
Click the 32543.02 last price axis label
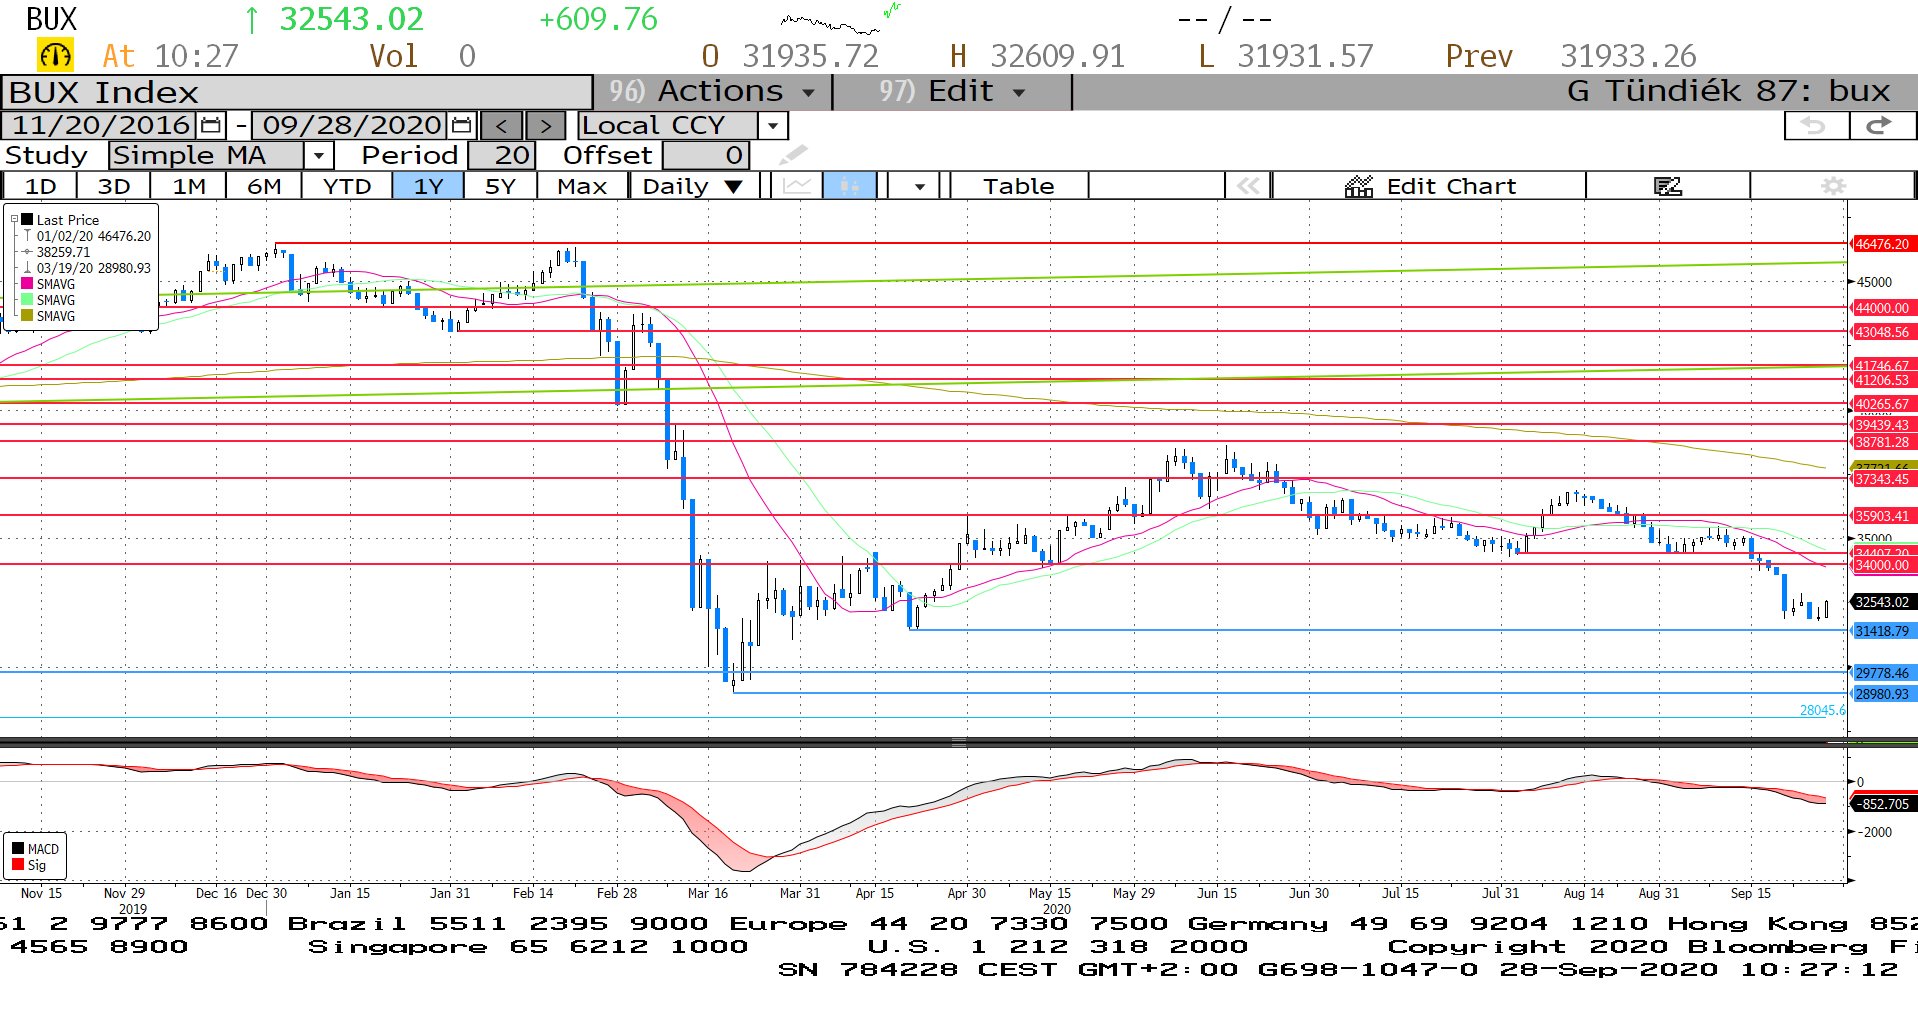1882,602
